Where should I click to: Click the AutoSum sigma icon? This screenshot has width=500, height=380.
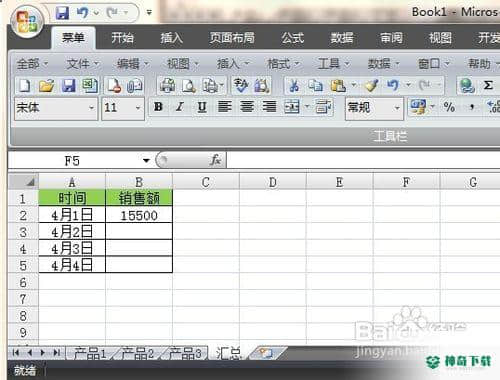click(x=488, y=85)
